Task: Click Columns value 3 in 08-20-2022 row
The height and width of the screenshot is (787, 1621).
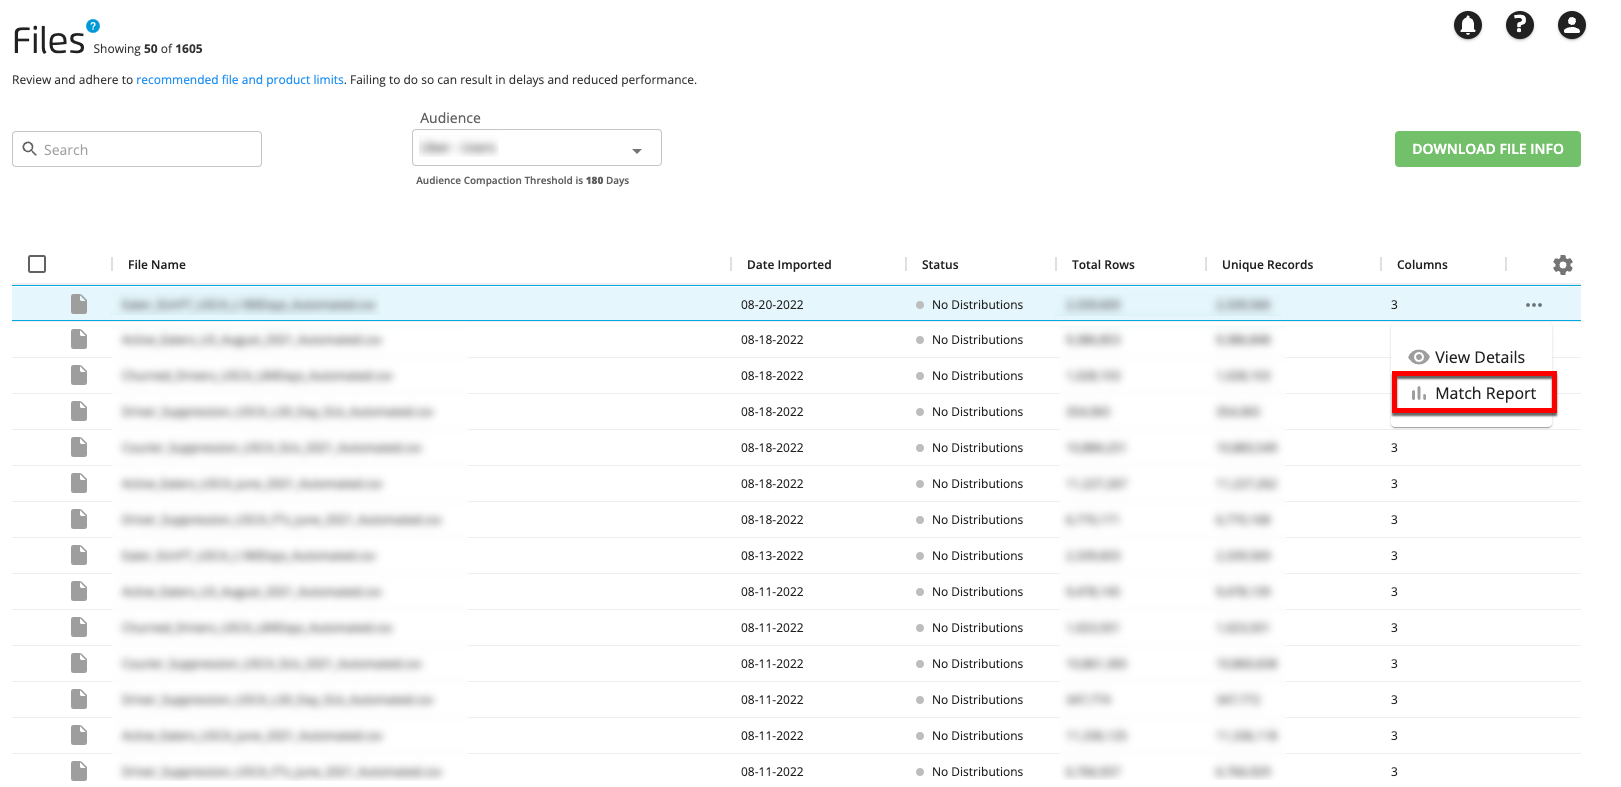Action: point(1394,305)
